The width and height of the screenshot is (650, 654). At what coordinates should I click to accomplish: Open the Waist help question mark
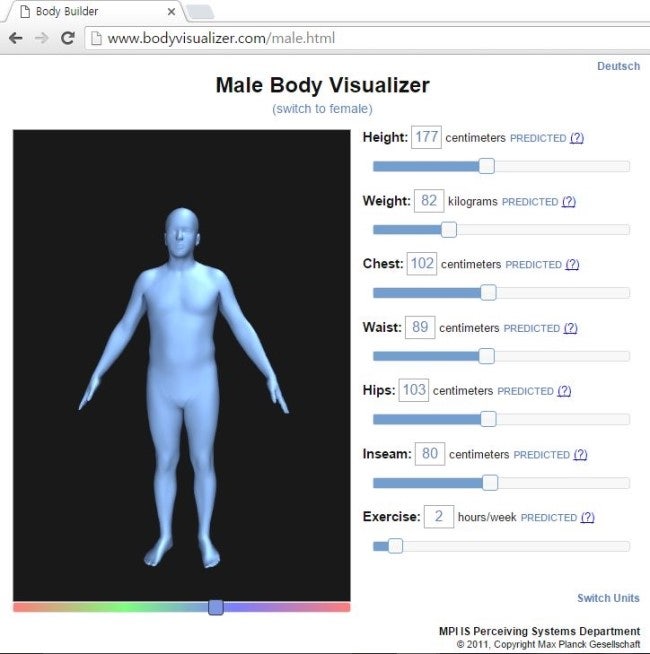(570, 328)
